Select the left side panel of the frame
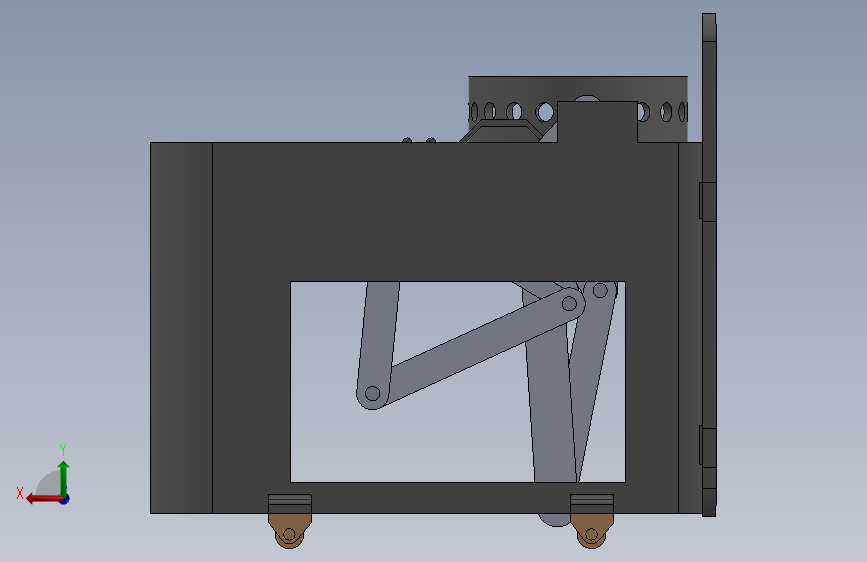Screen dimensions: 867x562 pyautogui.click(x=181, y=327)
